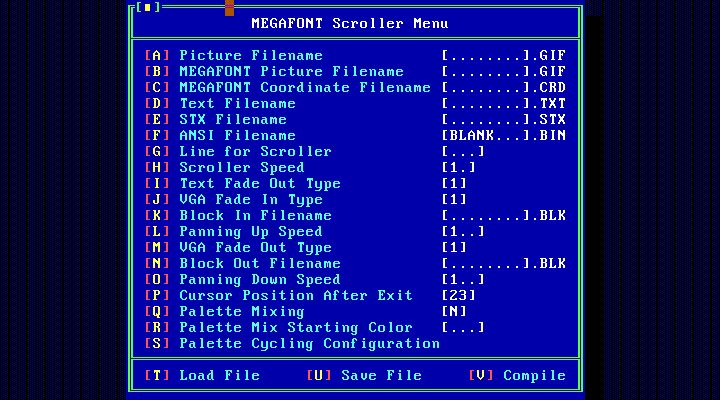Click the window close box [■]
Viewport: 720px width, 400px height.
pyautogui.click(x=148, y=7)
